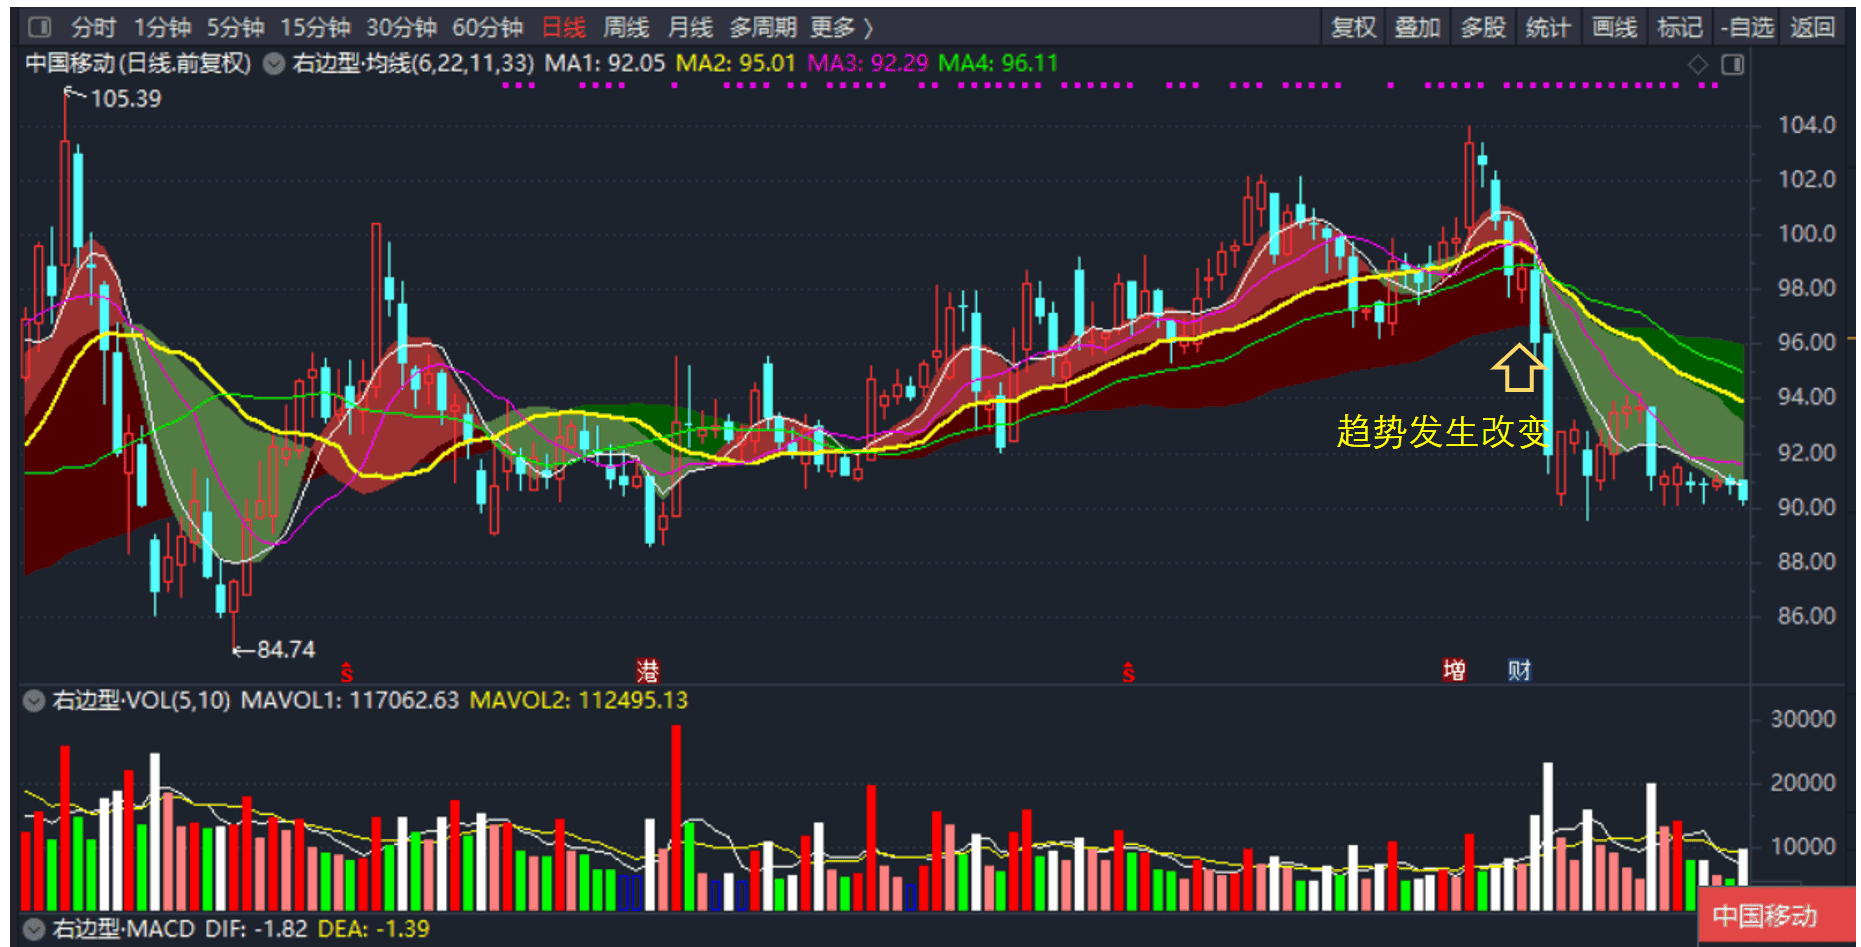
Task: Click the 返回 back button
Action: [1812, 27]
